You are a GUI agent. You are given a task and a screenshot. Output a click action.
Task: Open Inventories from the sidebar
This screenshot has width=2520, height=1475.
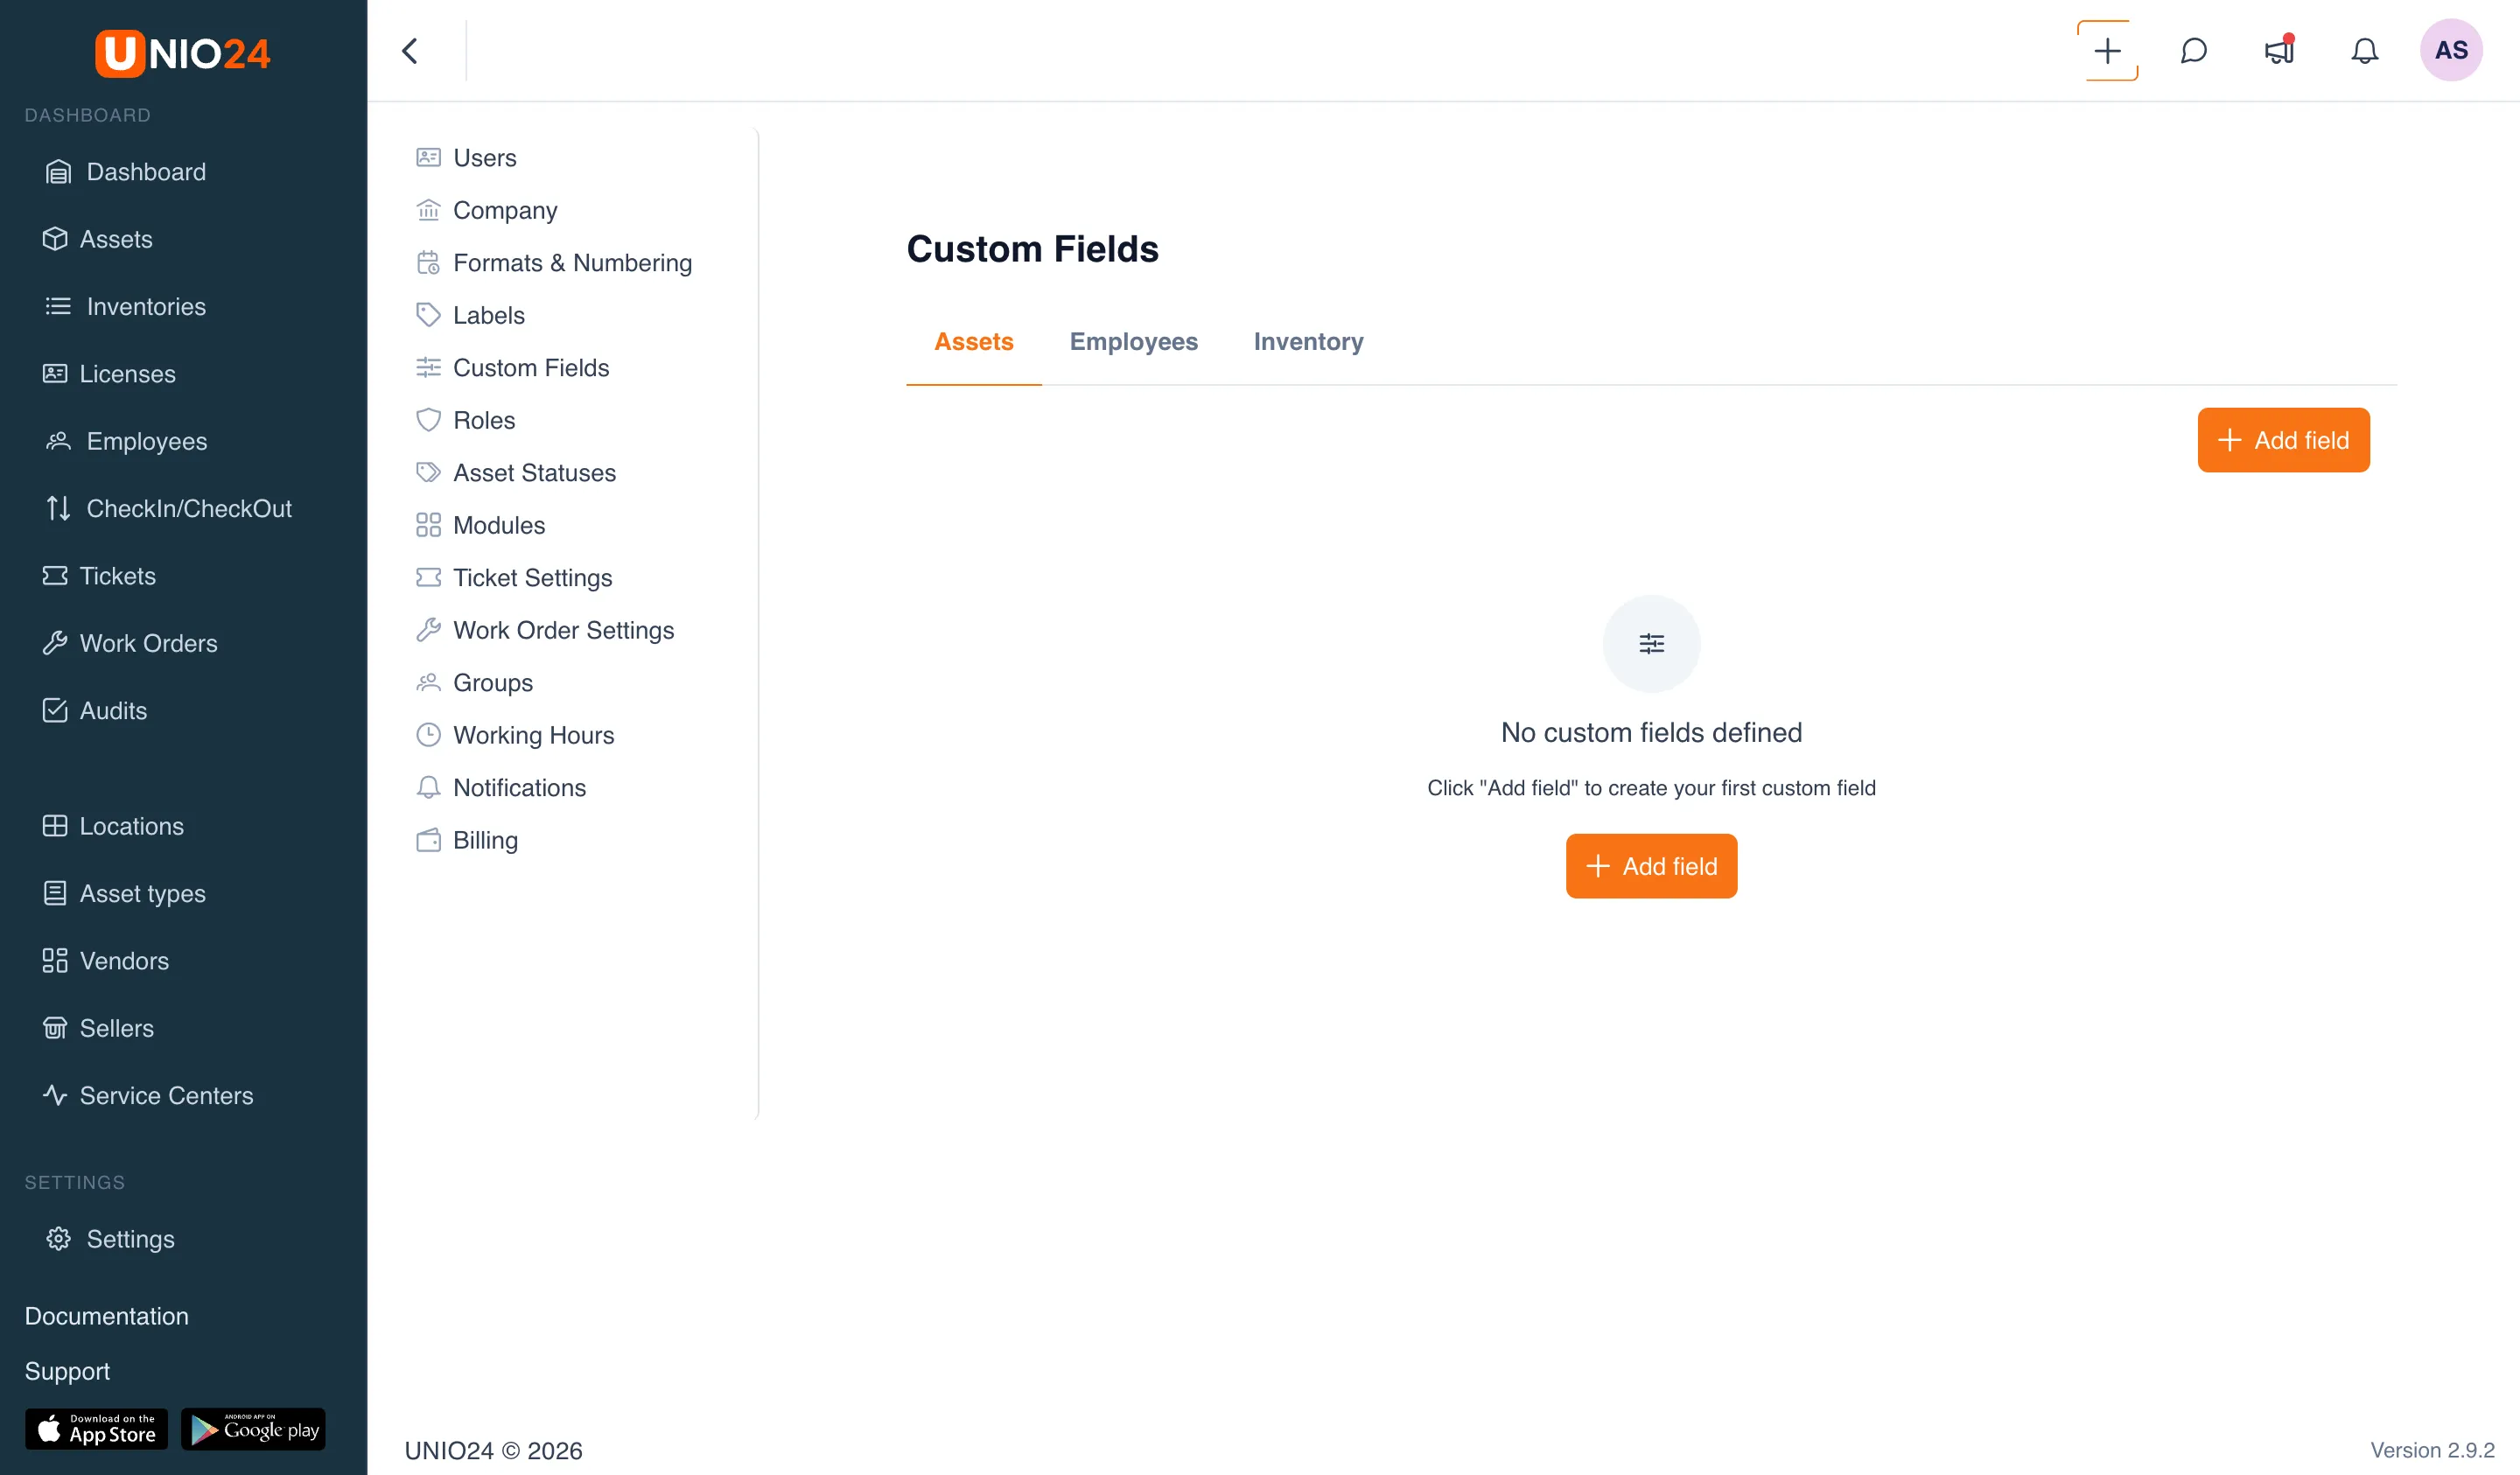(125, 306)
